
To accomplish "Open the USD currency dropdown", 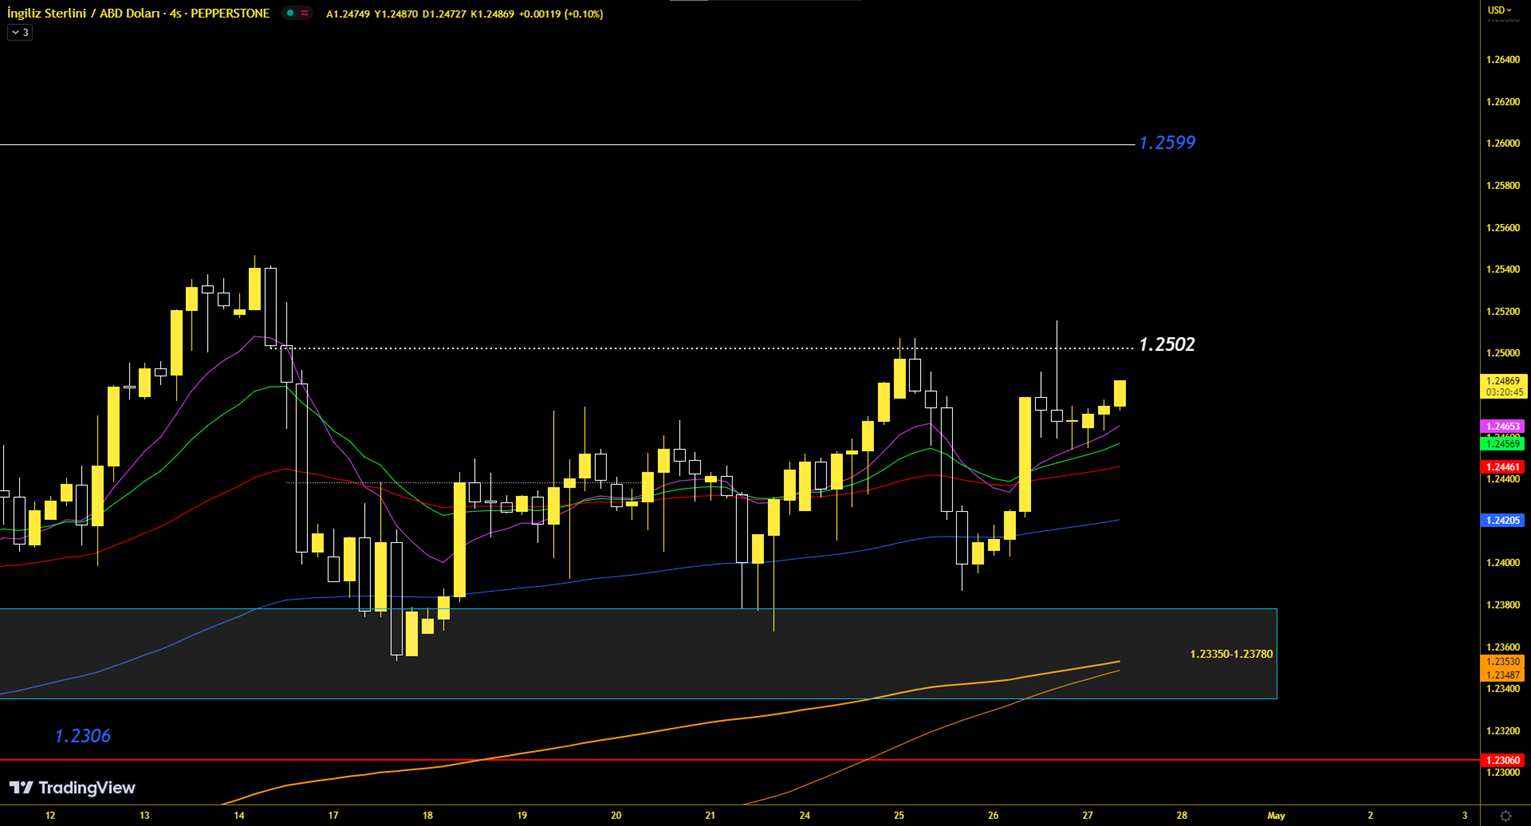I will pos(1499,10).
